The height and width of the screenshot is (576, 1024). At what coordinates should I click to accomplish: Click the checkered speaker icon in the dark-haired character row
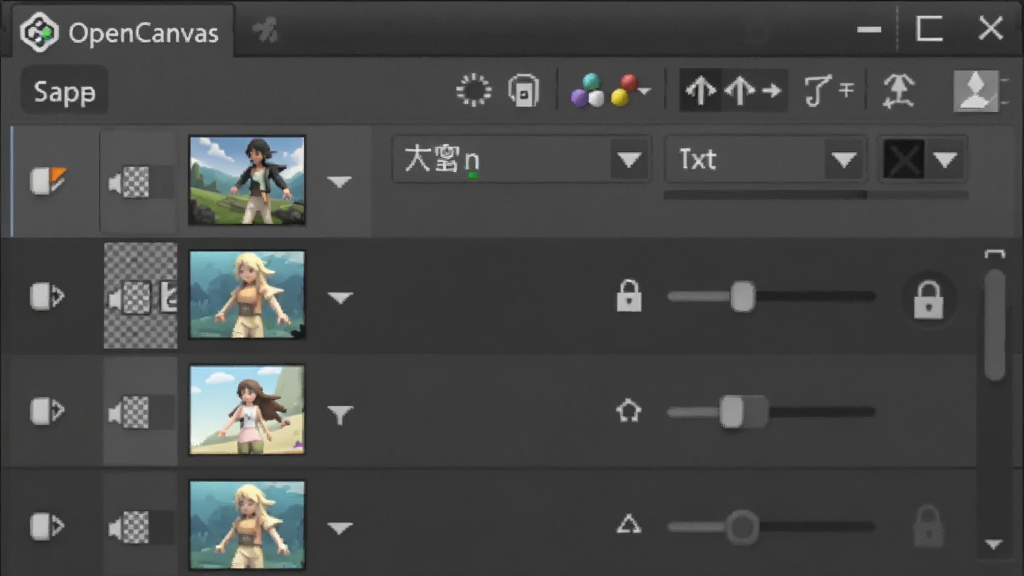pos(129,182)
